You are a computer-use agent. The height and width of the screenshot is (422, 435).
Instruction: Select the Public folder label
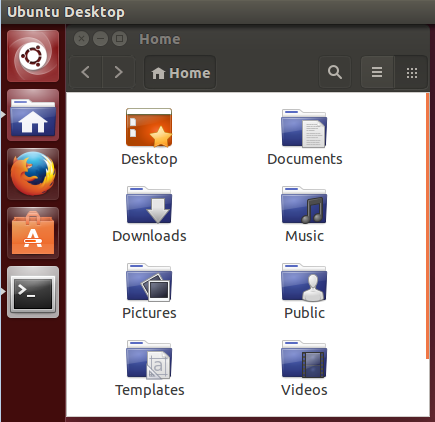click(304, 313)
